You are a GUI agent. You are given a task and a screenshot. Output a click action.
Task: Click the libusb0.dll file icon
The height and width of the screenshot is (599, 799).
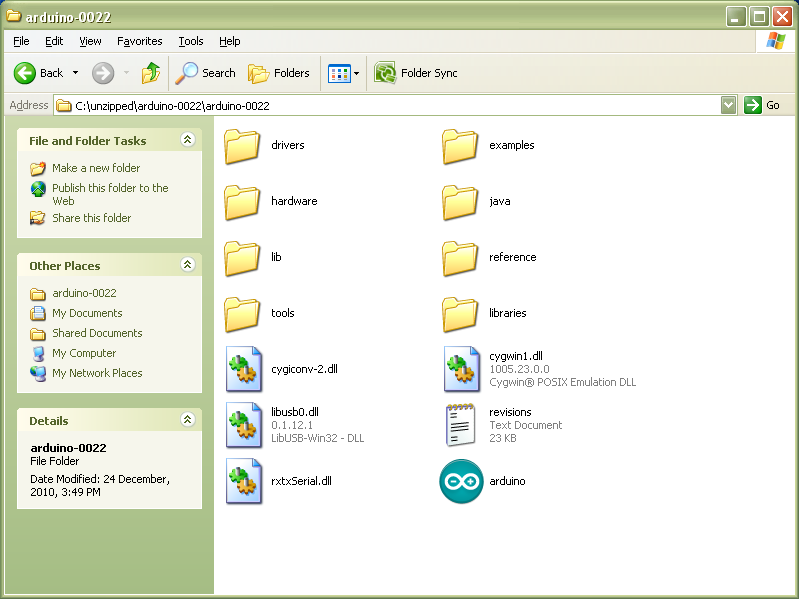pos(243,425)
